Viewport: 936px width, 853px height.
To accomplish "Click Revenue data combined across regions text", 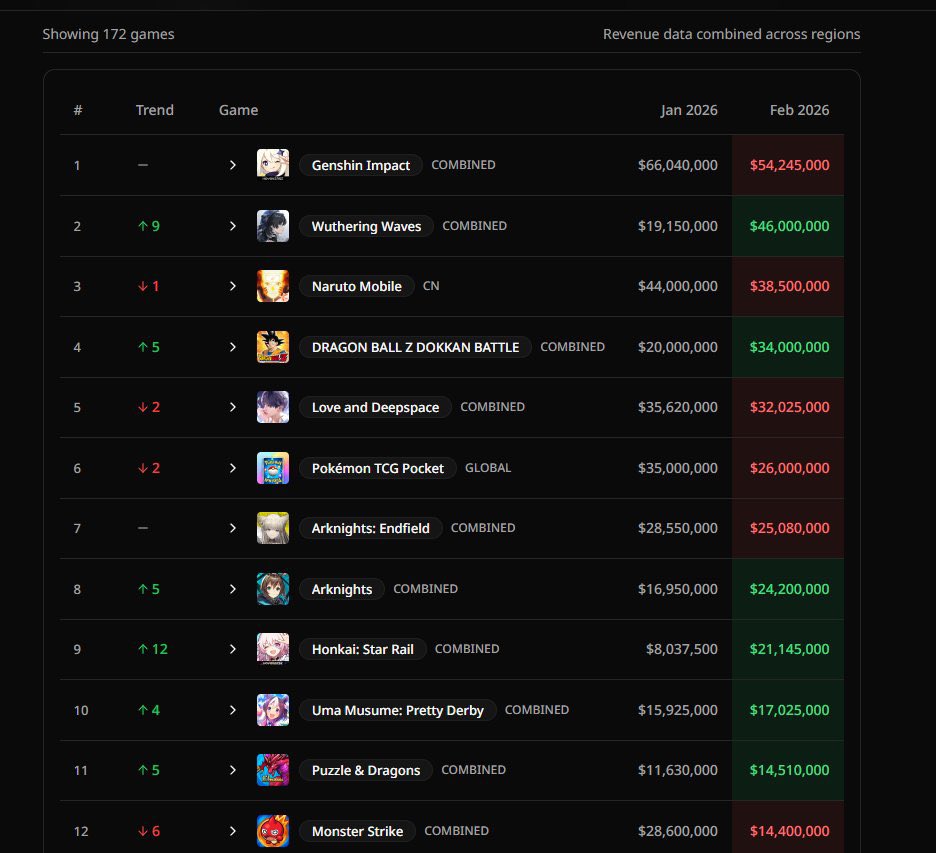I will 731,34.
